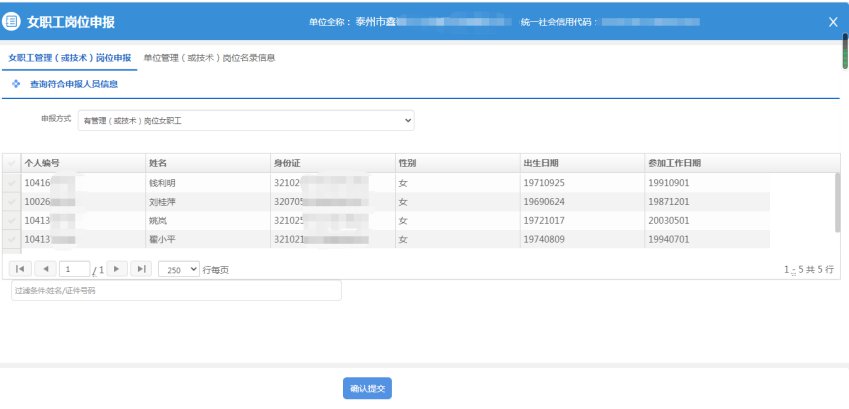This screenshot has height=409, width=849.
Task: Toggle the checkbox next to 霍小平
Action: 11,240
